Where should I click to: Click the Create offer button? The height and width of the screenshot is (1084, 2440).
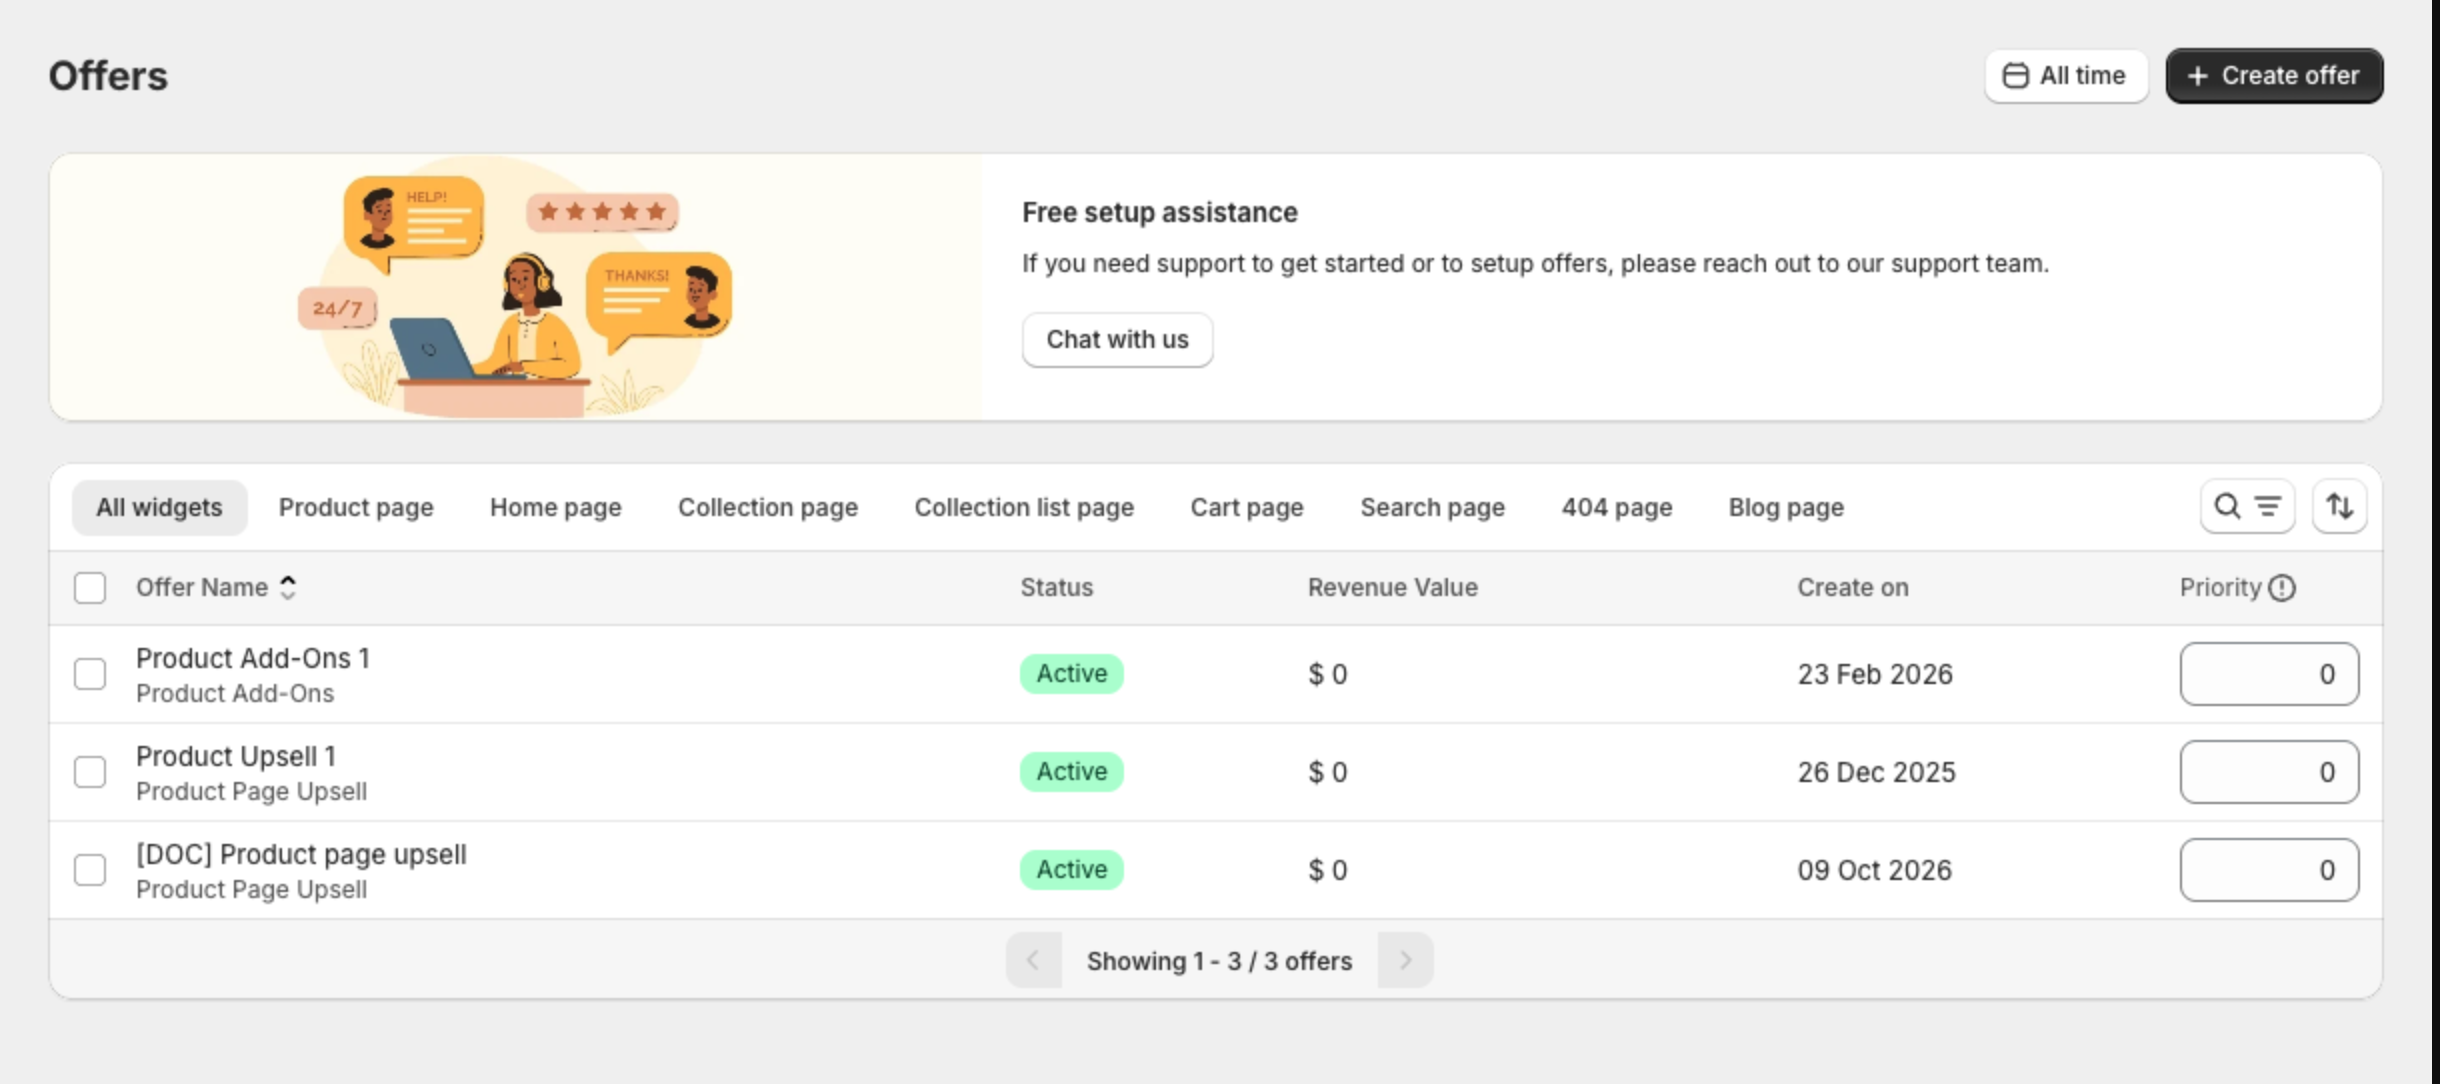pos(2274,76)
